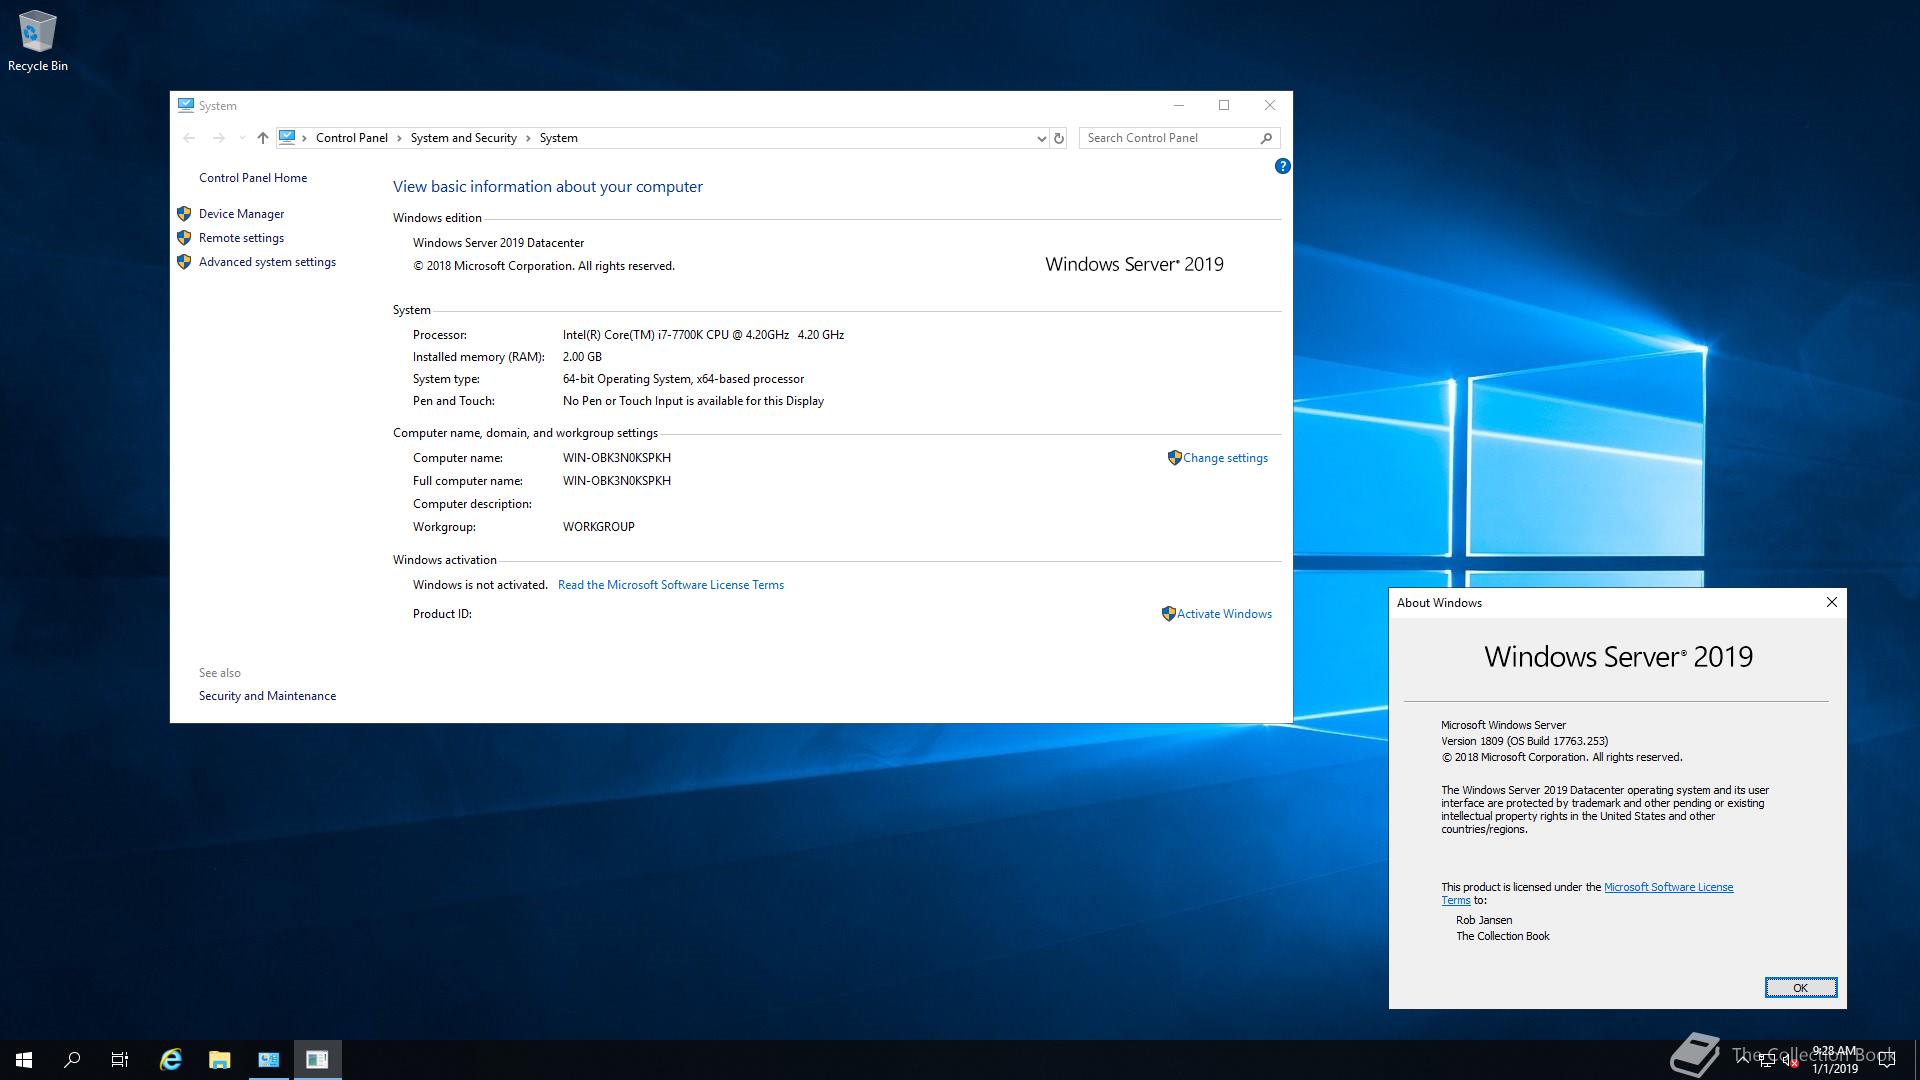Click Microsoft Software License Terms in About Windows

click(1668, 887)
